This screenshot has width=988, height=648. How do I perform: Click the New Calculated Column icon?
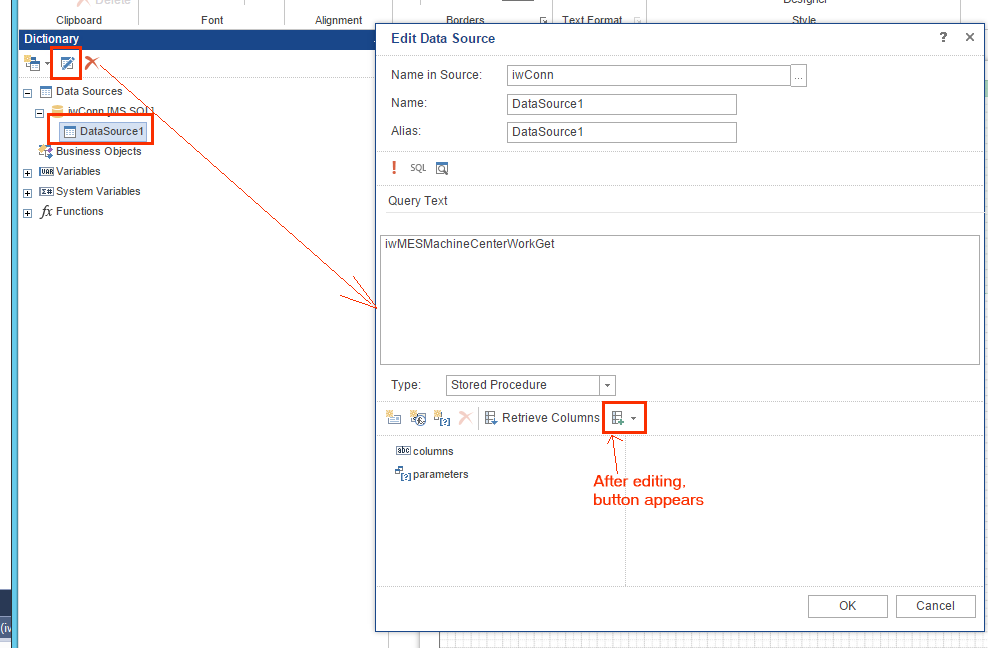coord(418,418)
